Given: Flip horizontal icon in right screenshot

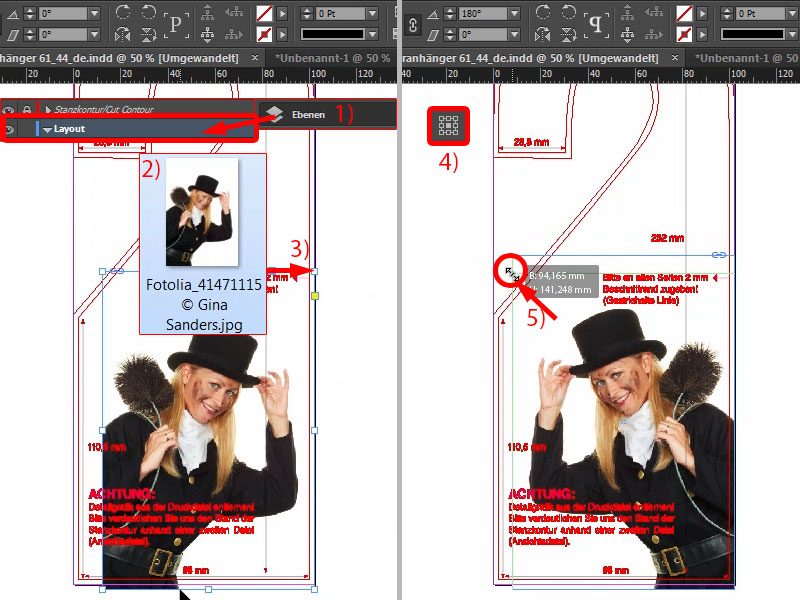Looking at the screenshot, I should coord(543,34).
